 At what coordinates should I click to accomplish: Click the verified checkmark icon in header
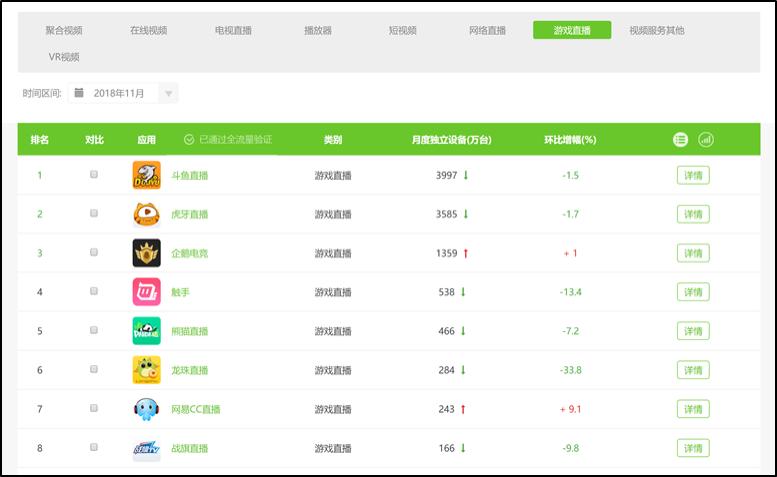[189, 140]
